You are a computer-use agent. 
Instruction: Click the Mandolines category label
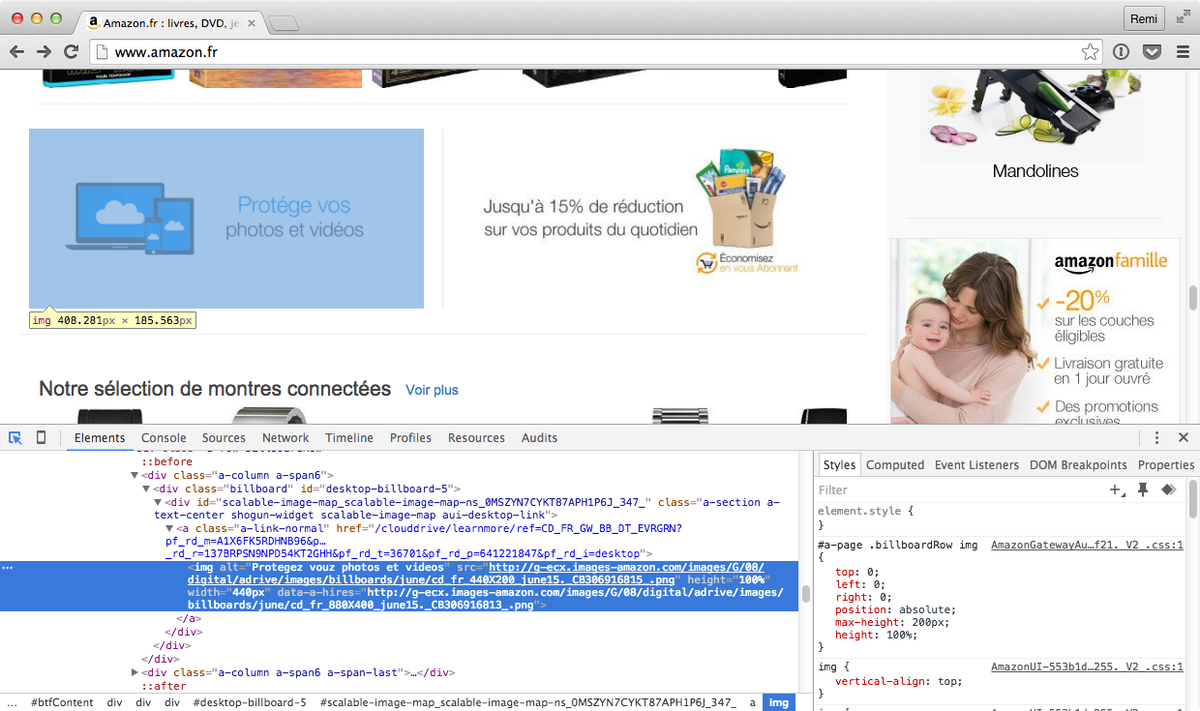coord(1035,171)
